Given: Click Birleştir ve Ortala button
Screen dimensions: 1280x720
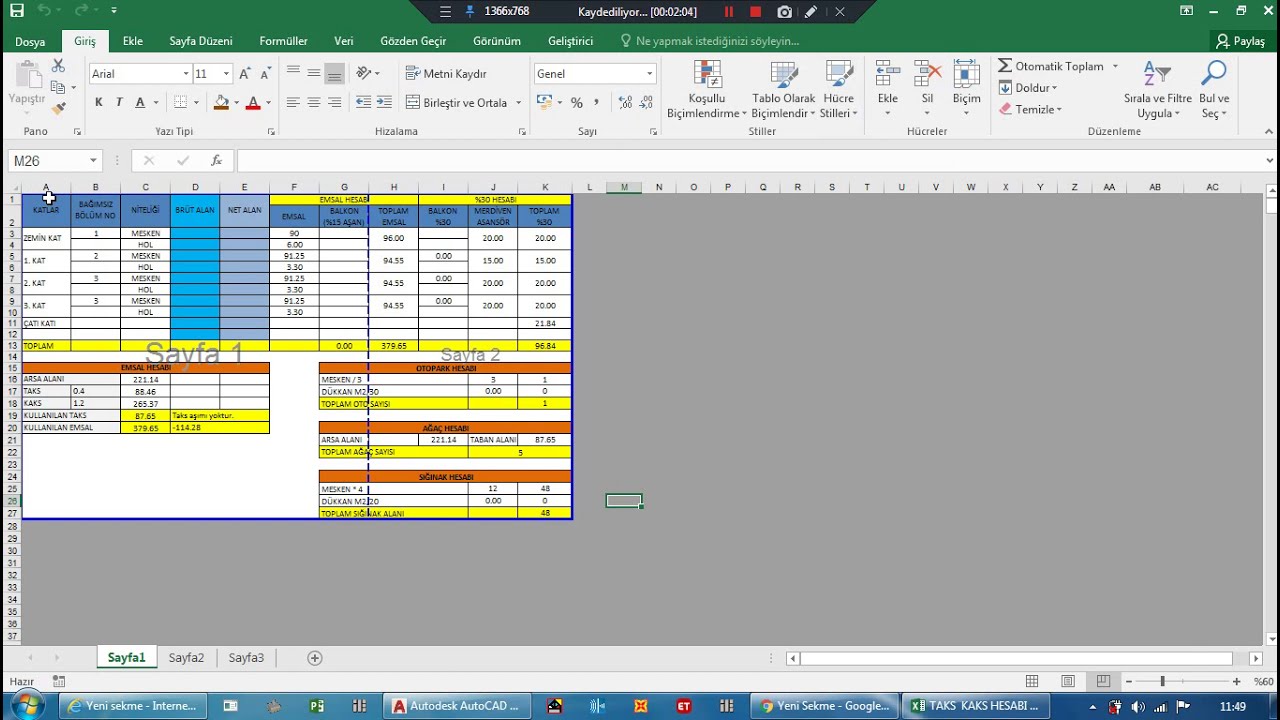Looking at the screenshot, I should pos(458,102).
